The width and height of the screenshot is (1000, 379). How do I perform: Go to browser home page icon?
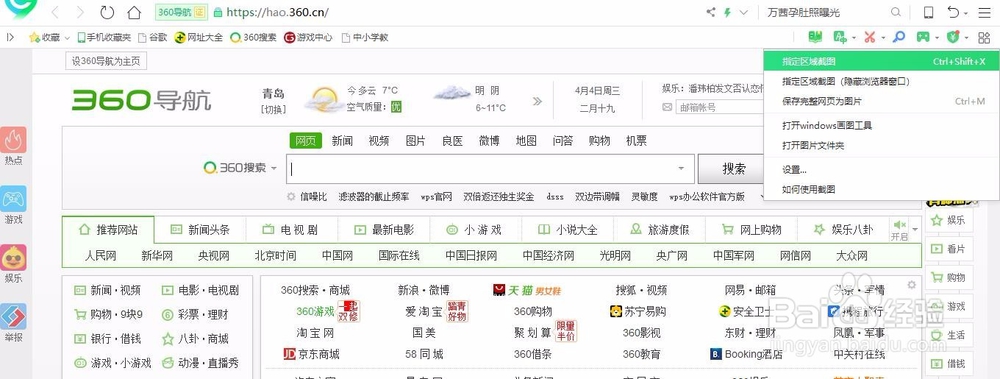point(134,12)
